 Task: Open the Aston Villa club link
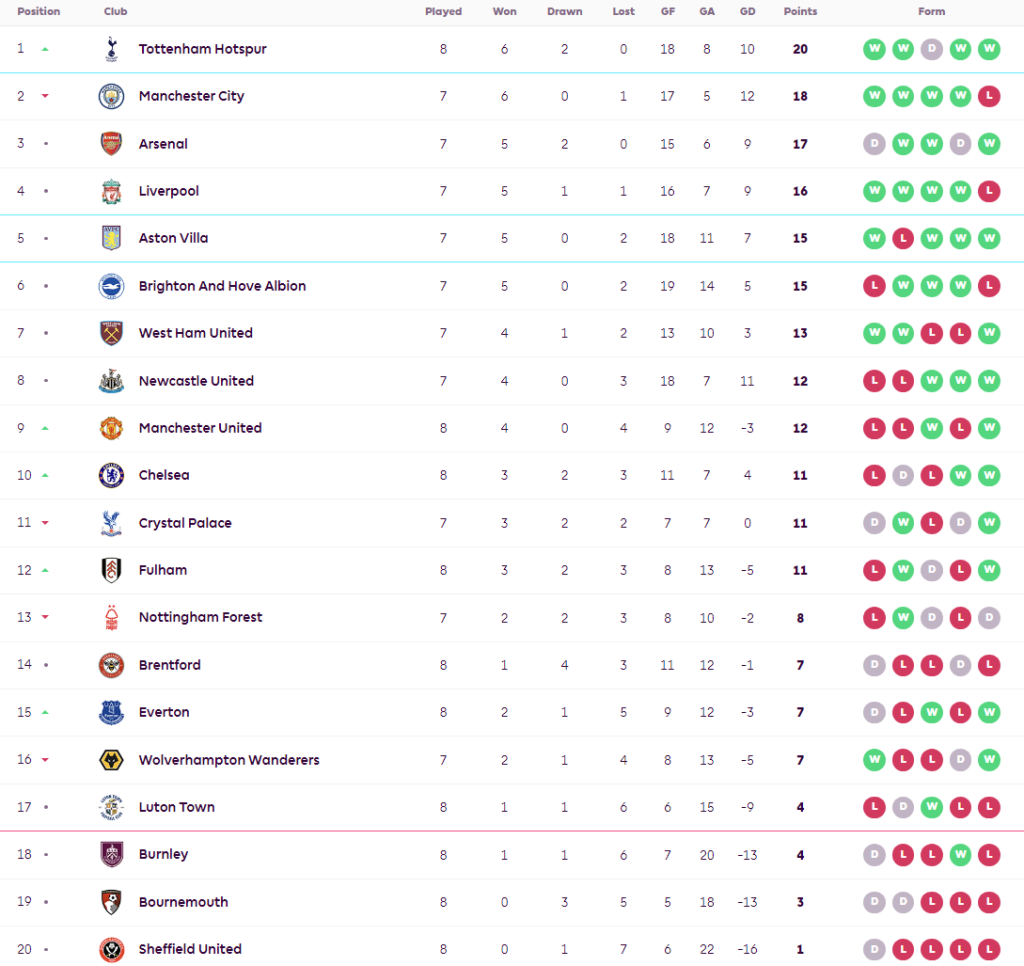[173, 238]
